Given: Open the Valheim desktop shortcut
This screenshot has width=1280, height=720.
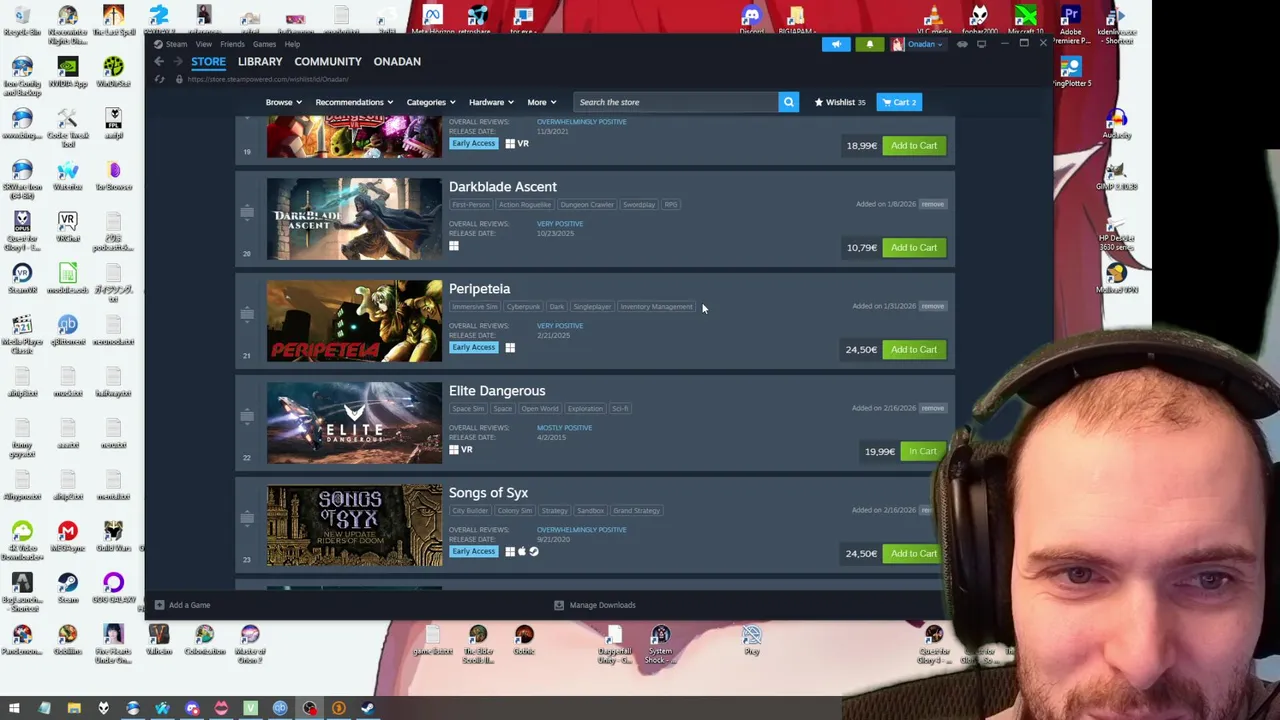Looking at the screenshot, I should pos(159,640).
